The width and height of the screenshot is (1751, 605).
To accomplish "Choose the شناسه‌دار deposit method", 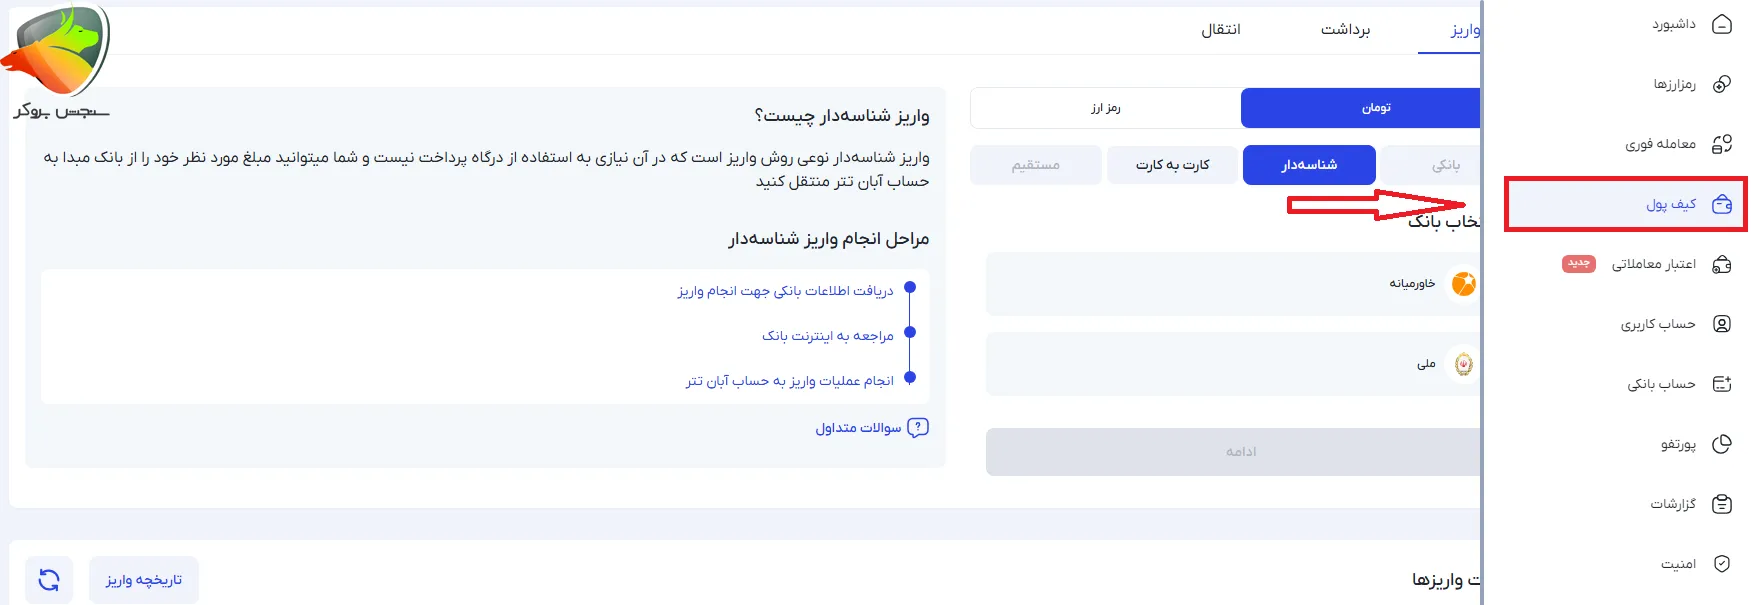I will tap(1309, 165).
